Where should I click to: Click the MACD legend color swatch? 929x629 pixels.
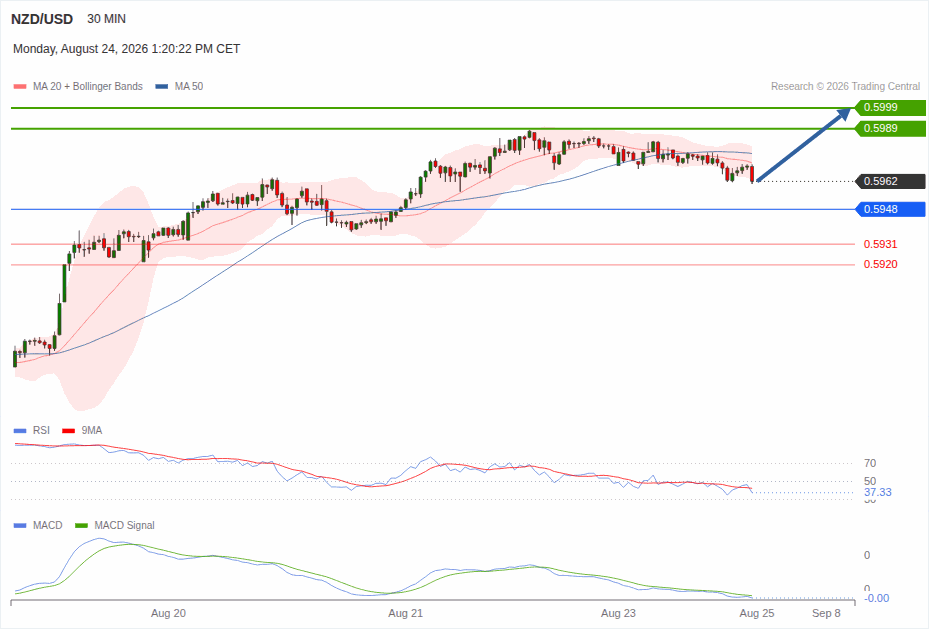point(20,525)
